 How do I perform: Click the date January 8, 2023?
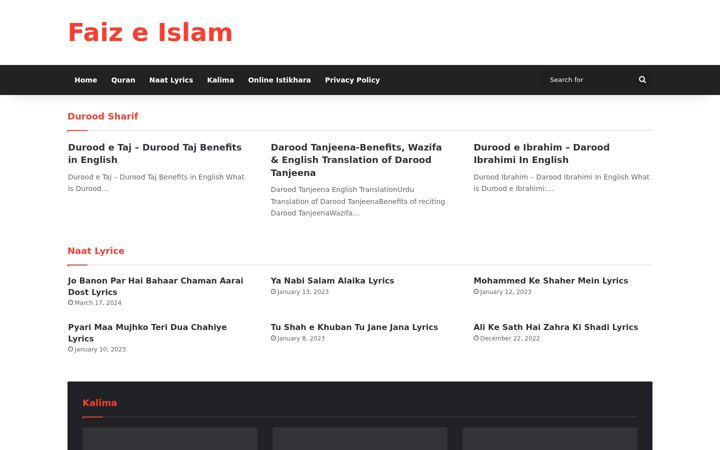pos(301,338)
